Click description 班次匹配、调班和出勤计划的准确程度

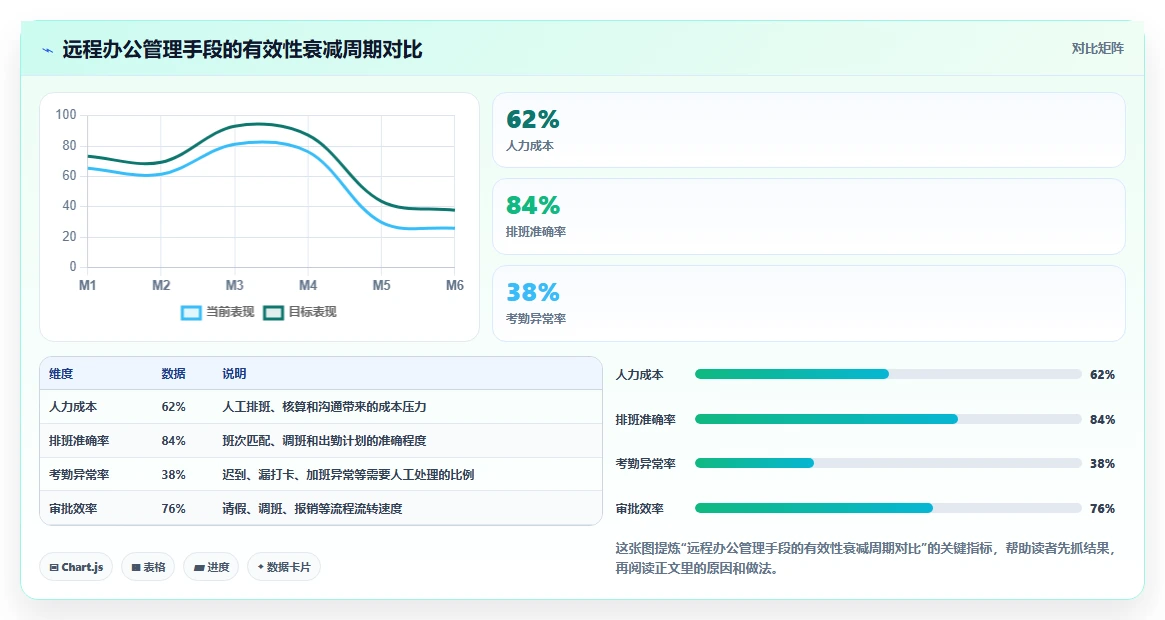[x=324, y=441]
